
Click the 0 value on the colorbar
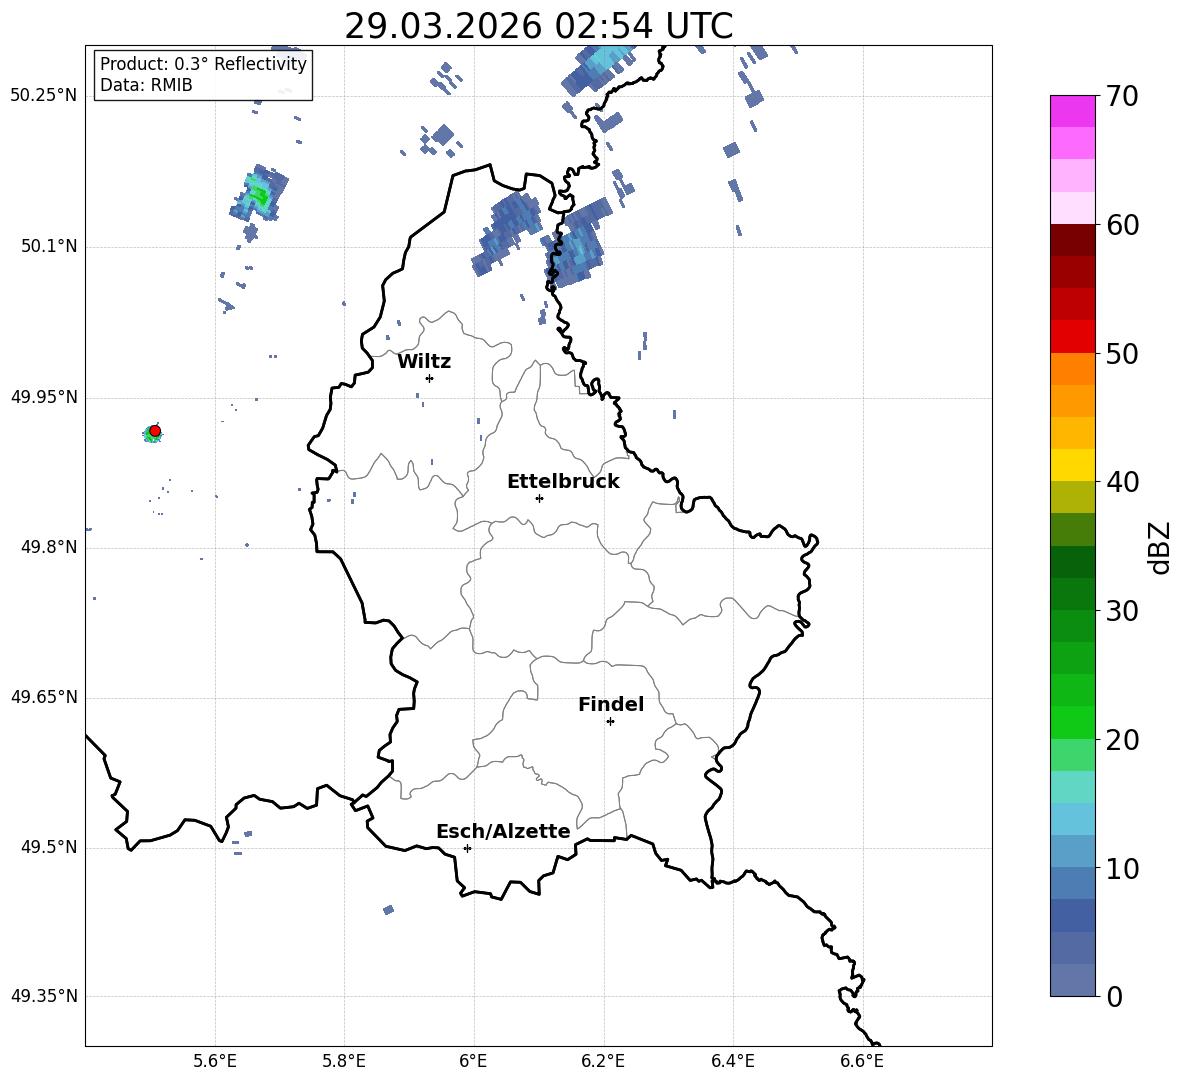1115,997
